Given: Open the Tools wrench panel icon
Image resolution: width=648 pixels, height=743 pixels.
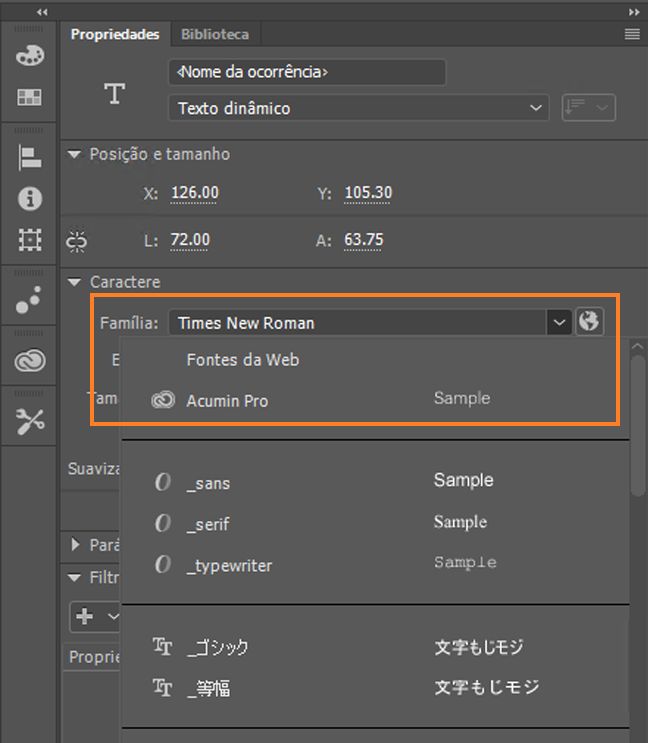Looking at the screenshot, I should (30, 421).
